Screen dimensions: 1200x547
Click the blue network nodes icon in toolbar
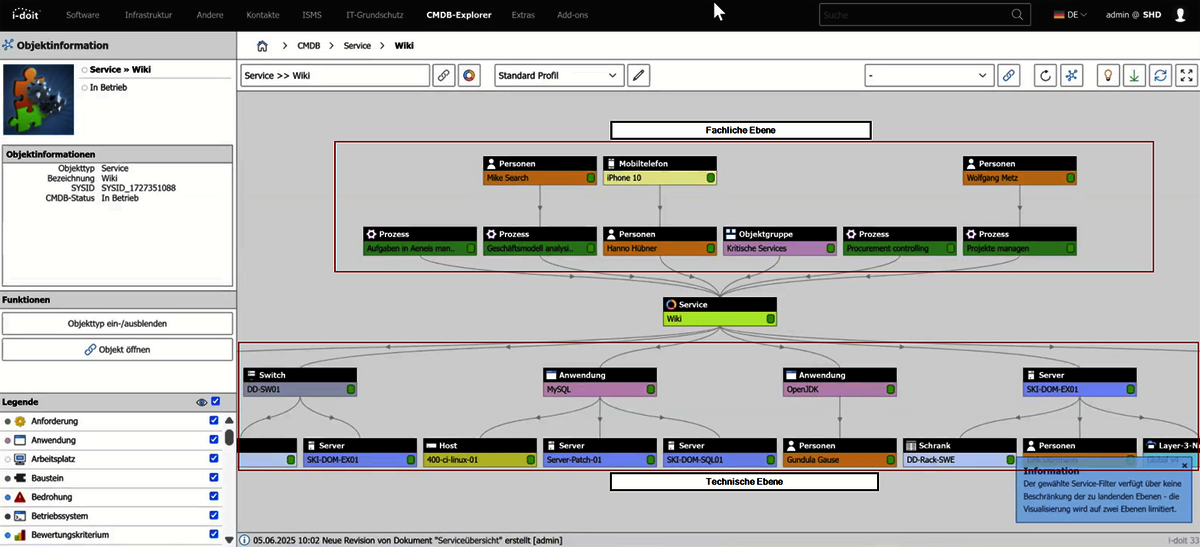click(1072, 76)
